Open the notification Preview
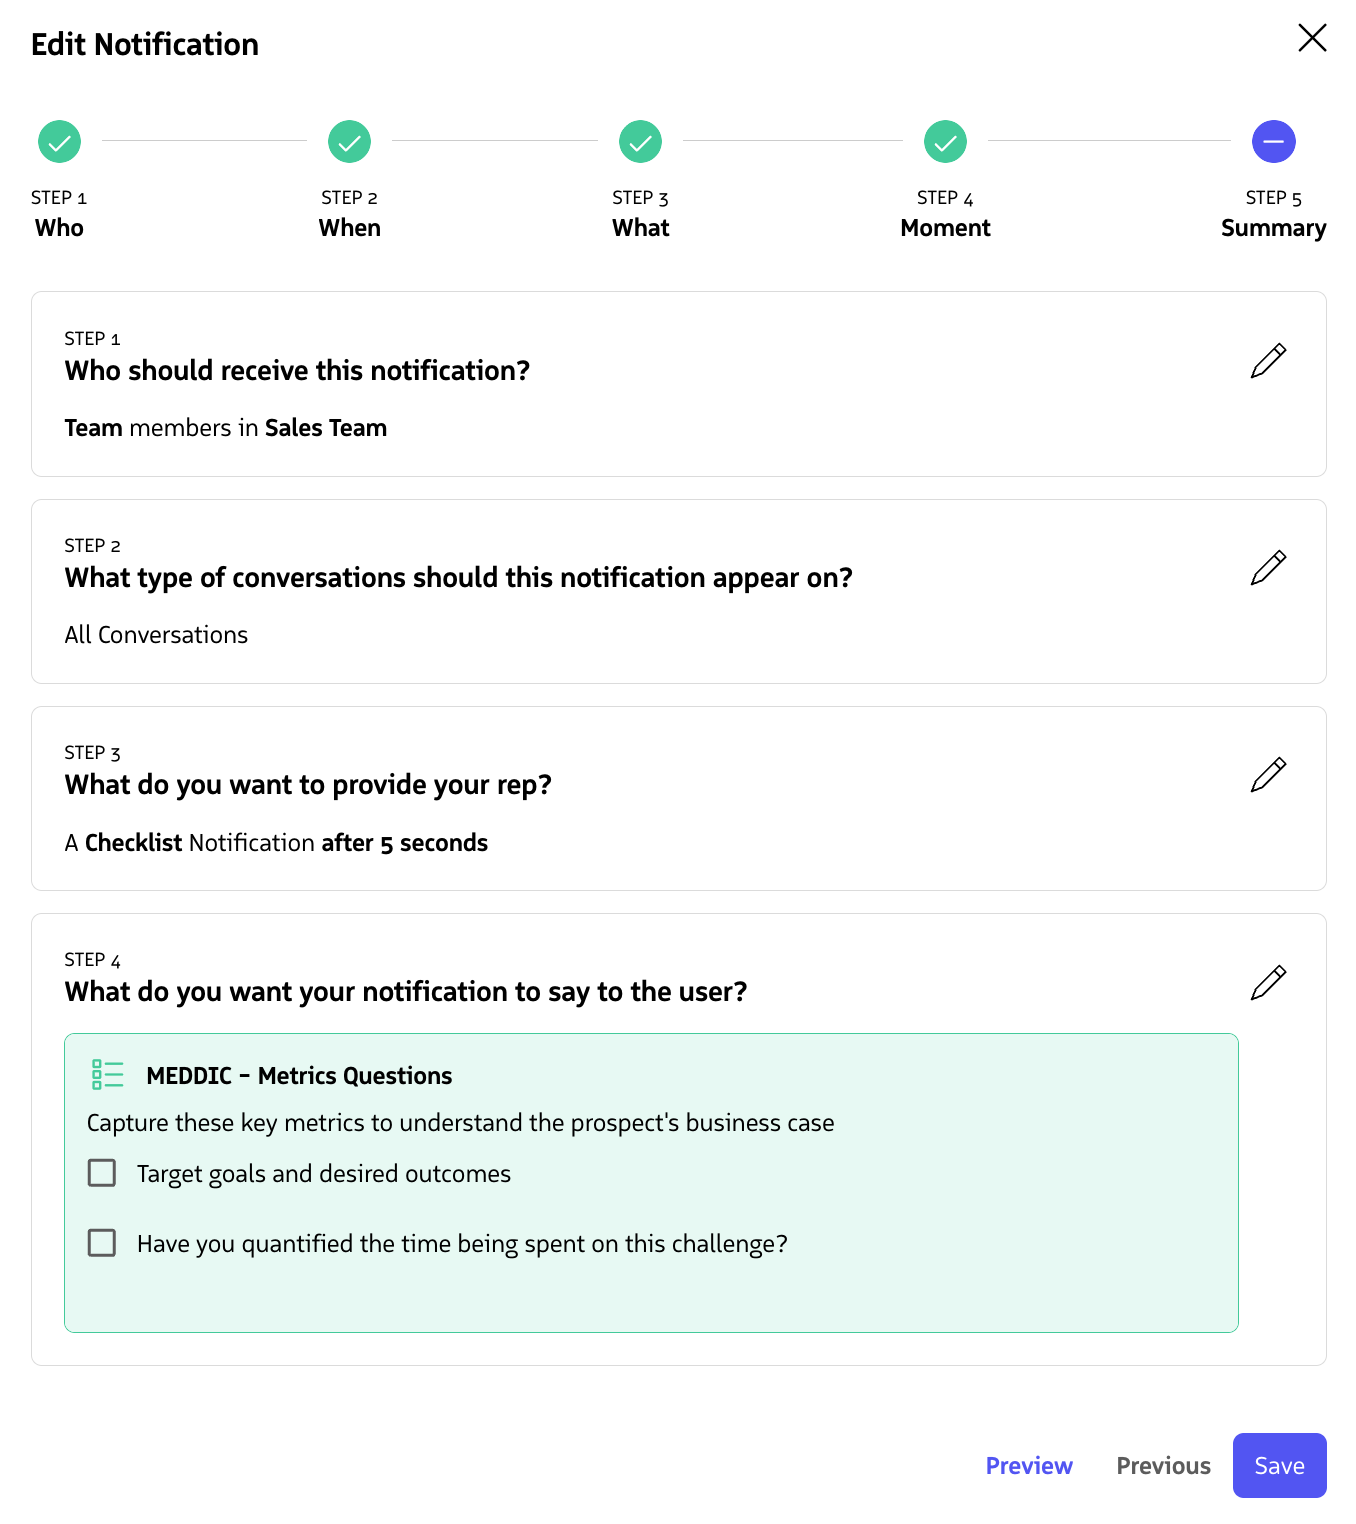Image resolution: width=1356 pixels, height=1524 pixels. 1029,1465
